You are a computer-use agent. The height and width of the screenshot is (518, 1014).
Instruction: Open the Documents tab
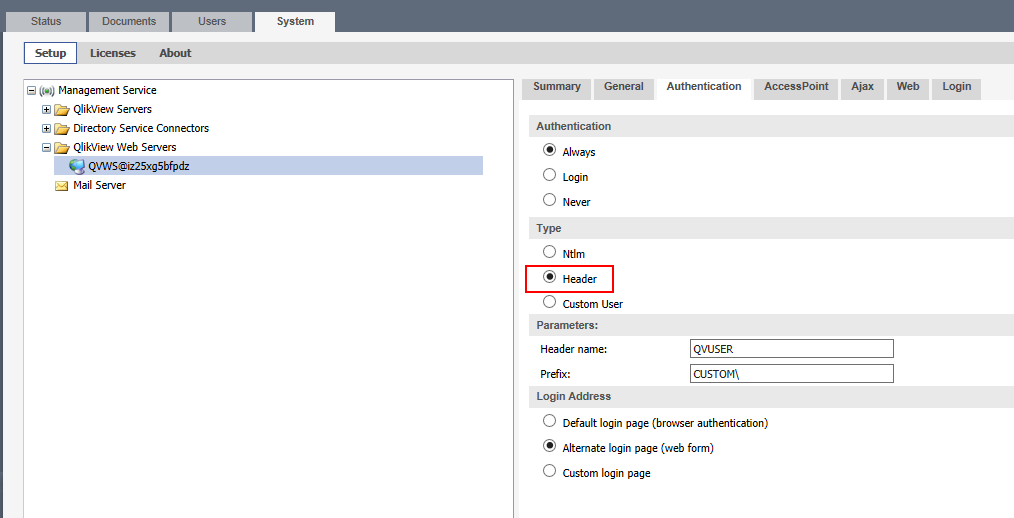coord(129,21)
